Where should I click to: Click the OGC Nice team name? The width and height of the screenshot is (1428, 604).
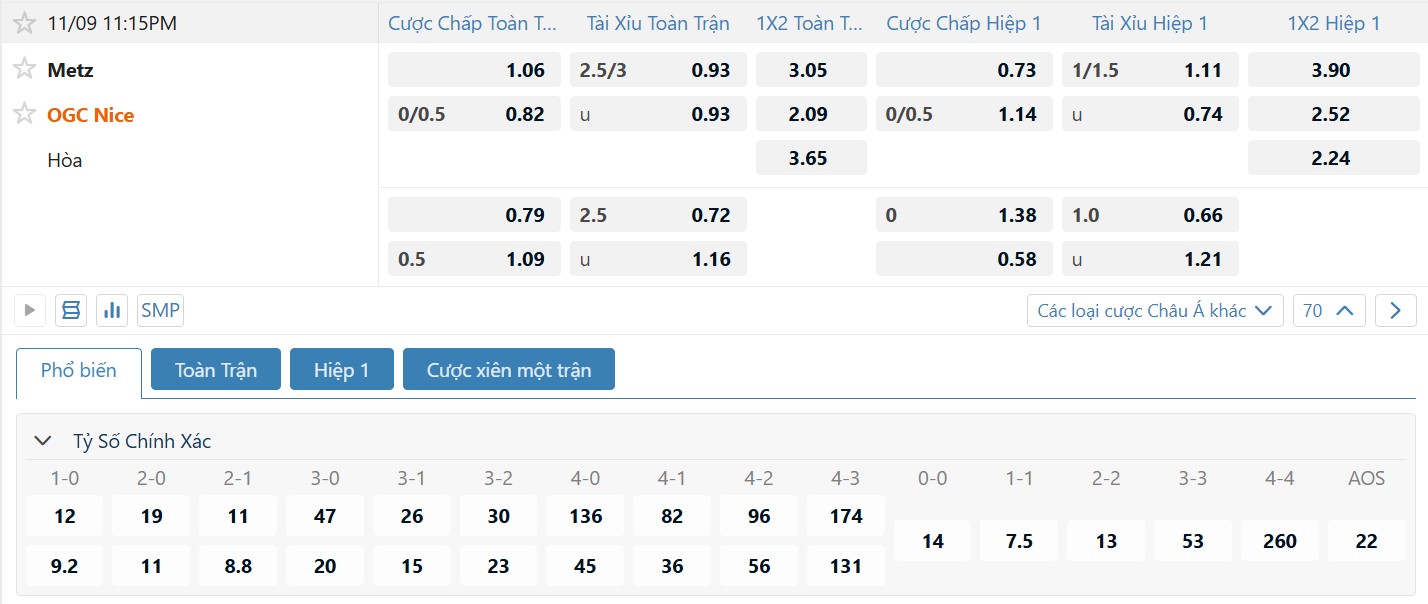(90, 115)
